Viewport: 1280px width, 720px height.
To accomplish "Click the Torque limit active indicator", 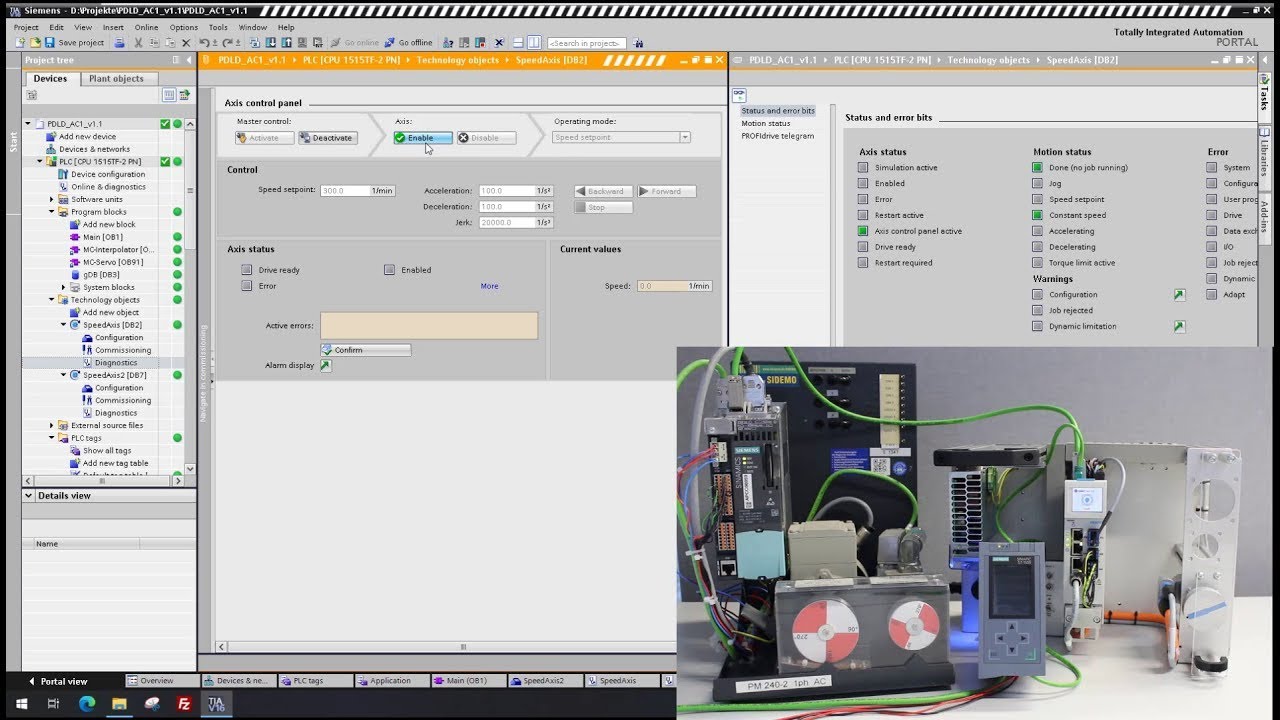I will pyautogui.click(x=1037, y=263).
